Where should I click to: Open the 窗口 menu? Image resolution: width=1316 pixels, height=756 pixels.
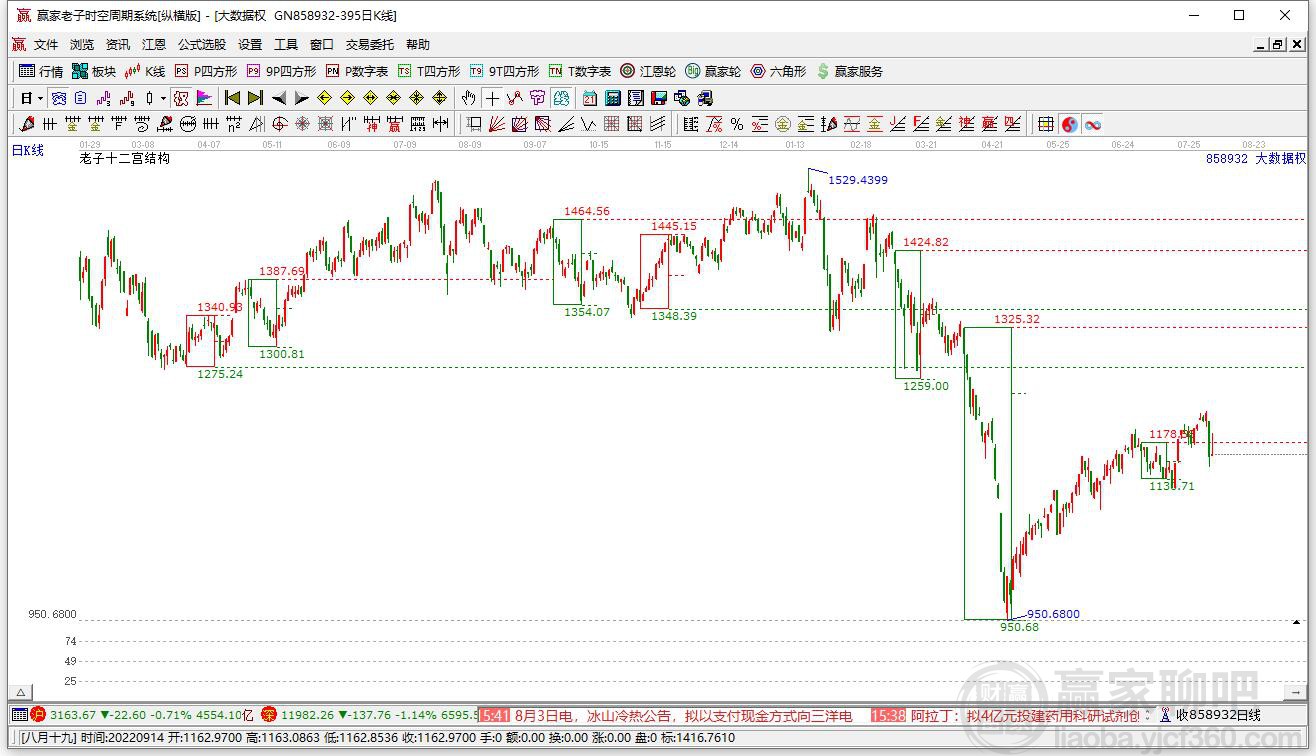(x=322, y=45)
